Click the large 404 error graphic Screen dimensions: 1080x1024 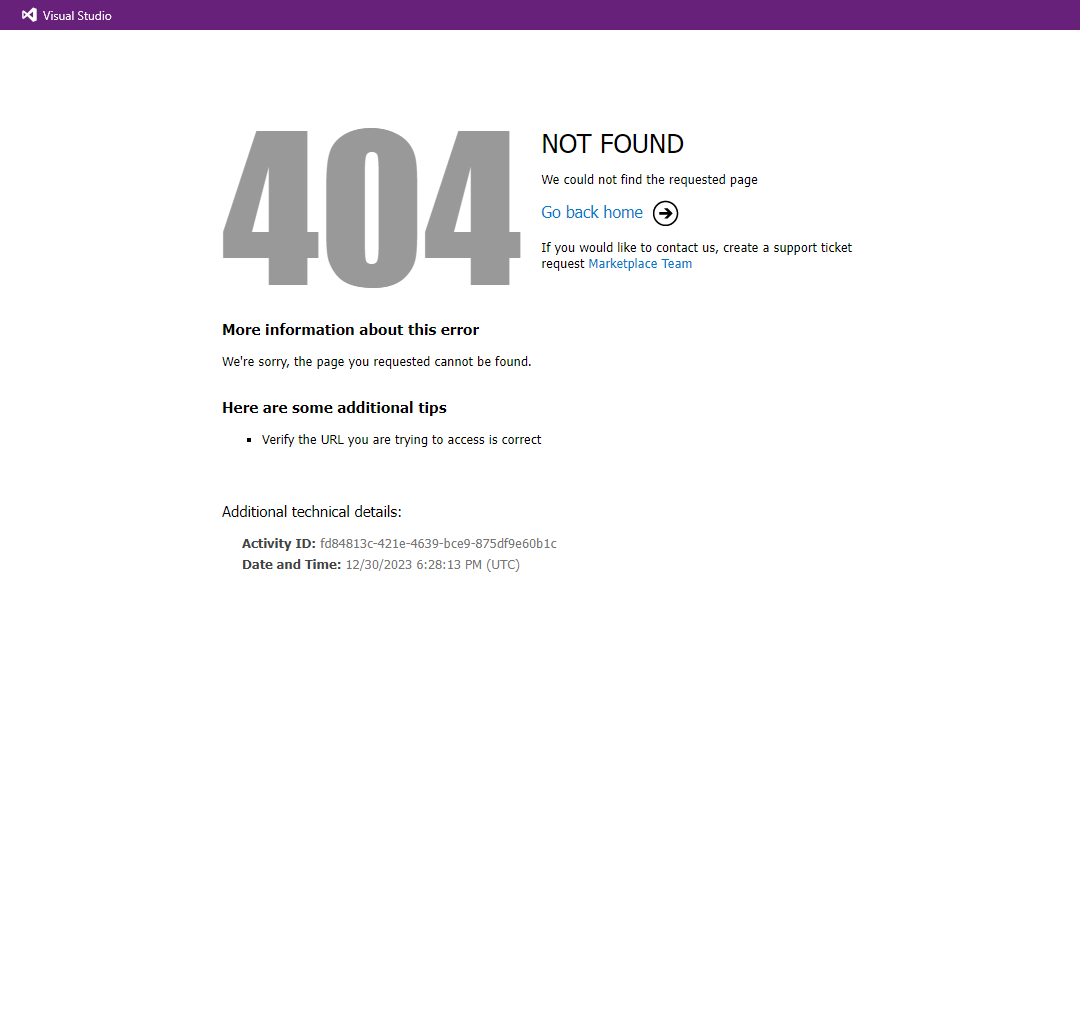pos(371,207)
